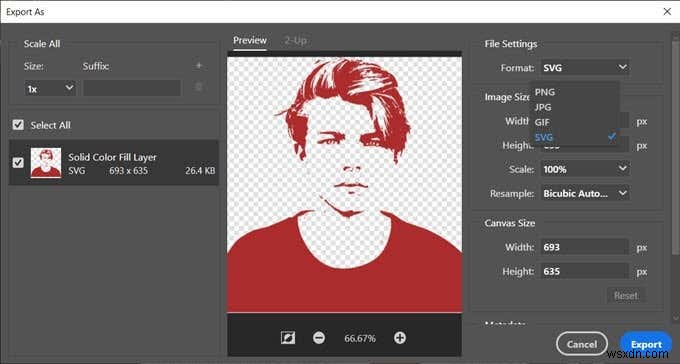
Task: Click the Canvas Size Width field 693
Action: (585, 247)
